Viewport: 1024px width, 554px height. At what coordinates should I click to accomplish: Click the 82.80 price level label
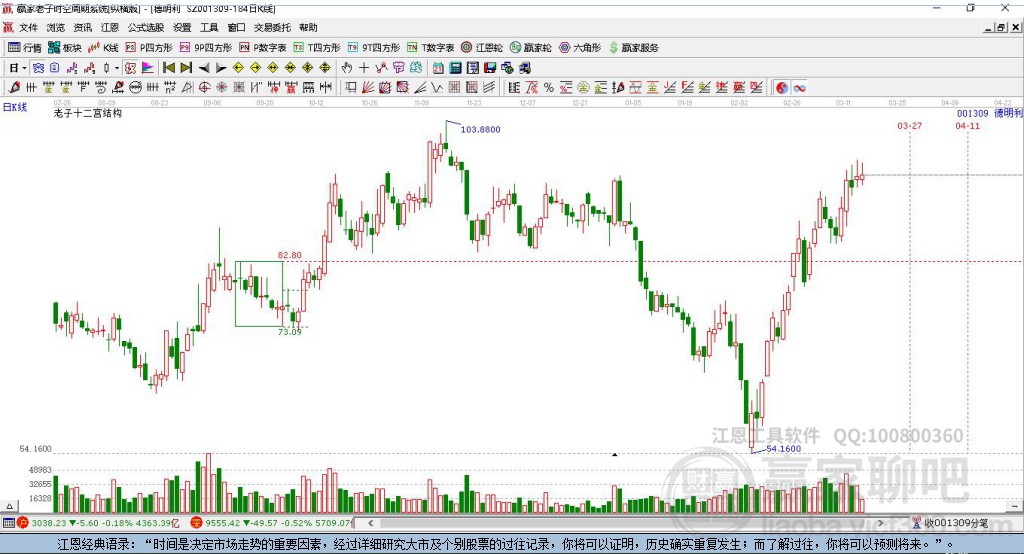(x=289, y=255)
